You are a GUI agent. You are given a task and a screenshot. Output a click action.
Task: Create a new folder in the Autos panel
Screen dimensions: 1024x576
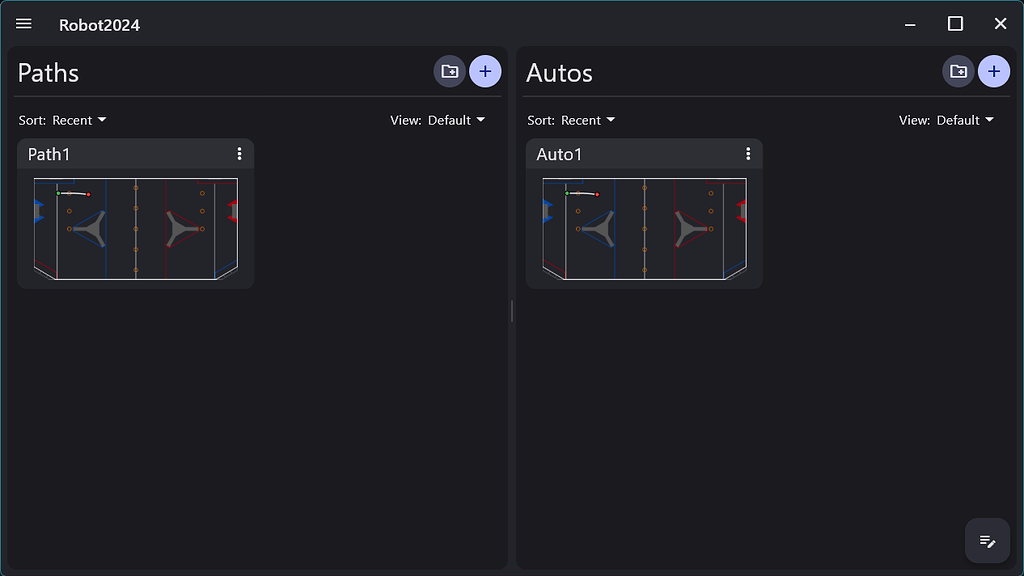coord(958,71)
